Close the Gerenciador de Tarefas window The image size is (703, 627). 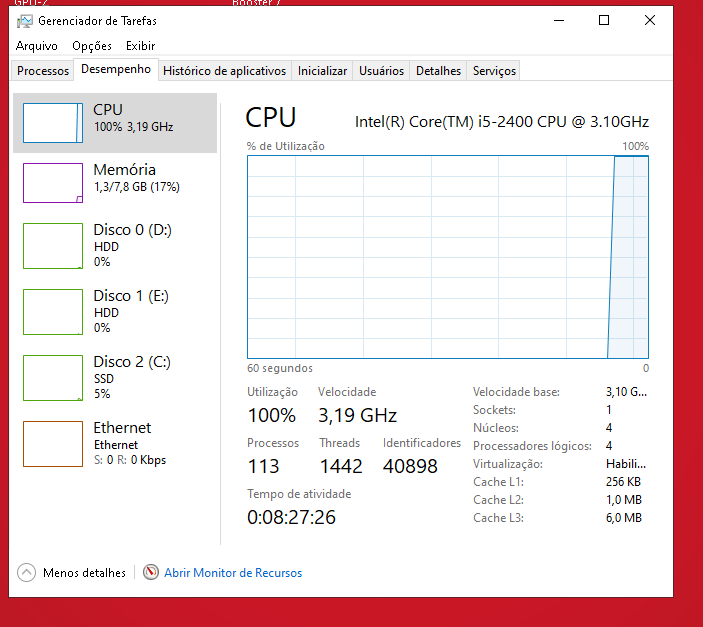click(650, 21)
